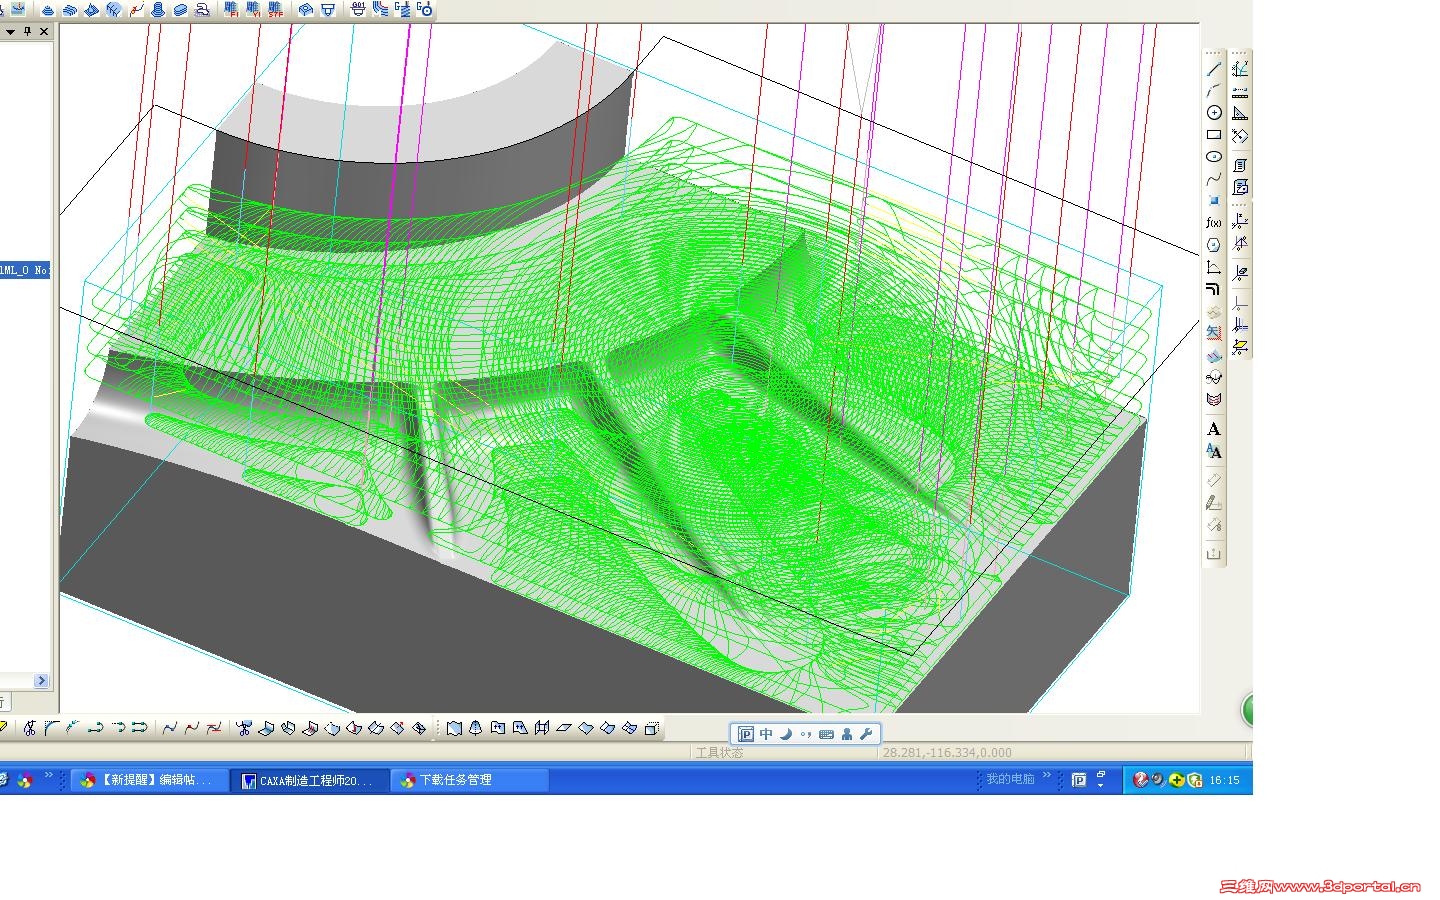Click the coordinates readout 28.281,-116.334,0.000

pos(946,753)
